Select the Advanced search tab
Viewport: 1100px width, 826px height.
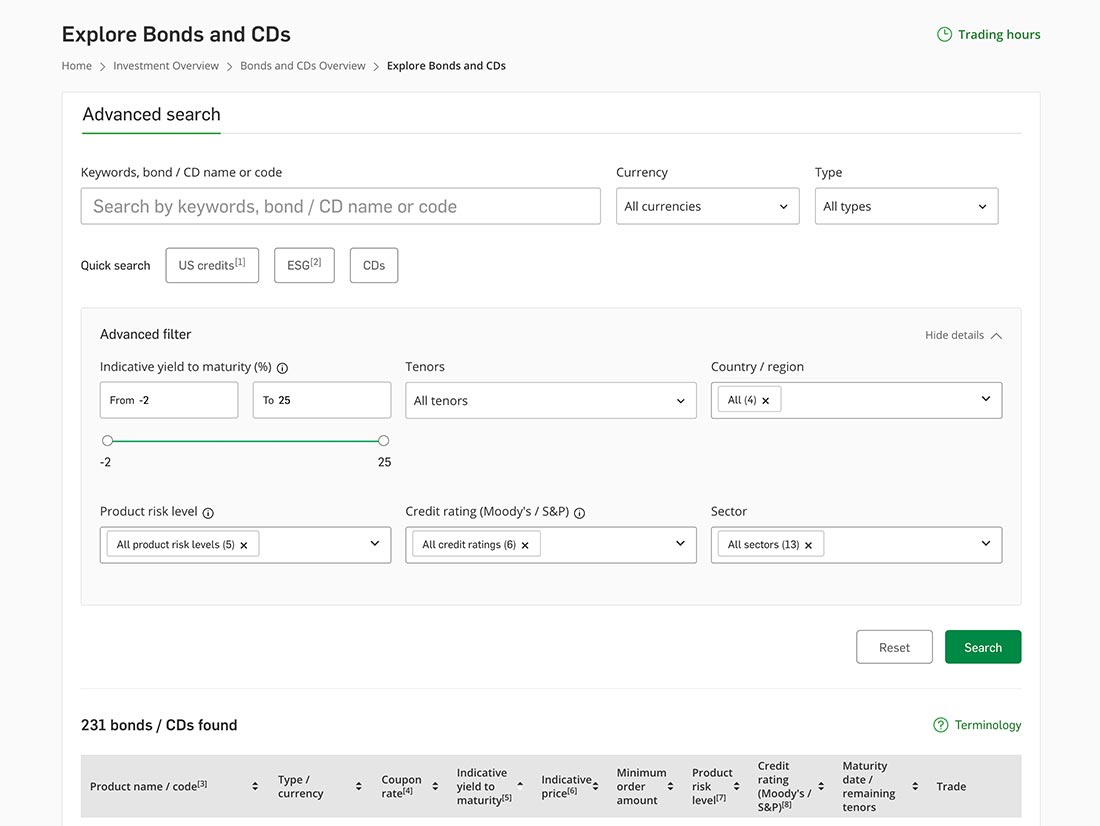pyautogui.click(x=152, y=114)
